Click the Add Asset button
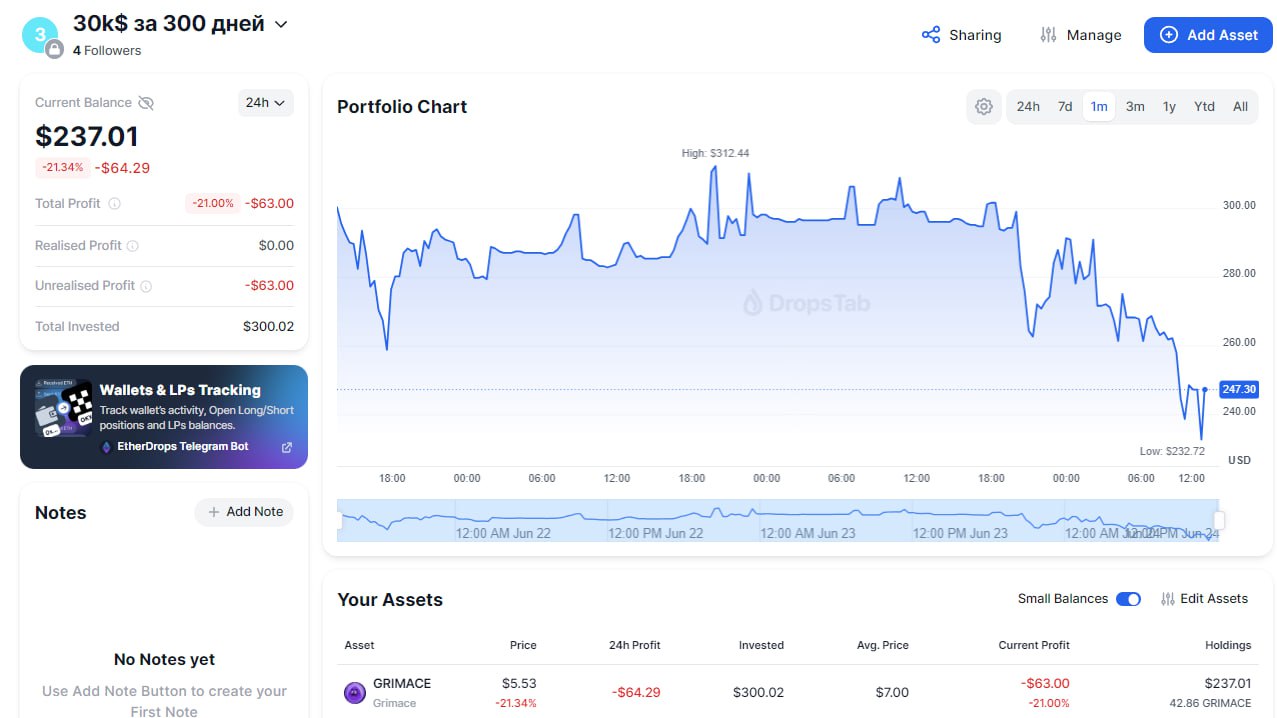This screenshot has height=718, width=1277. click(x=1208, y=35)
